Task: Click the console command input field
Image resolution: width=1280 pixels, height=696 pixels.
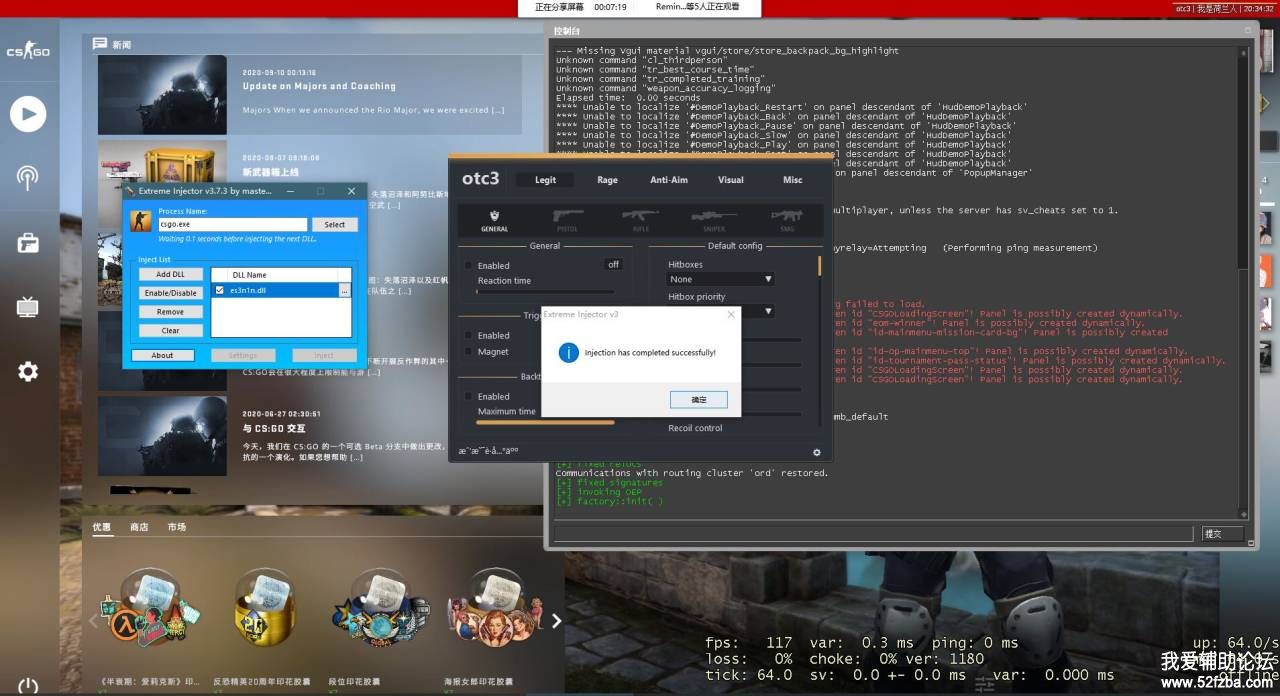Action: pyautogui.click(x=875, y=534)
